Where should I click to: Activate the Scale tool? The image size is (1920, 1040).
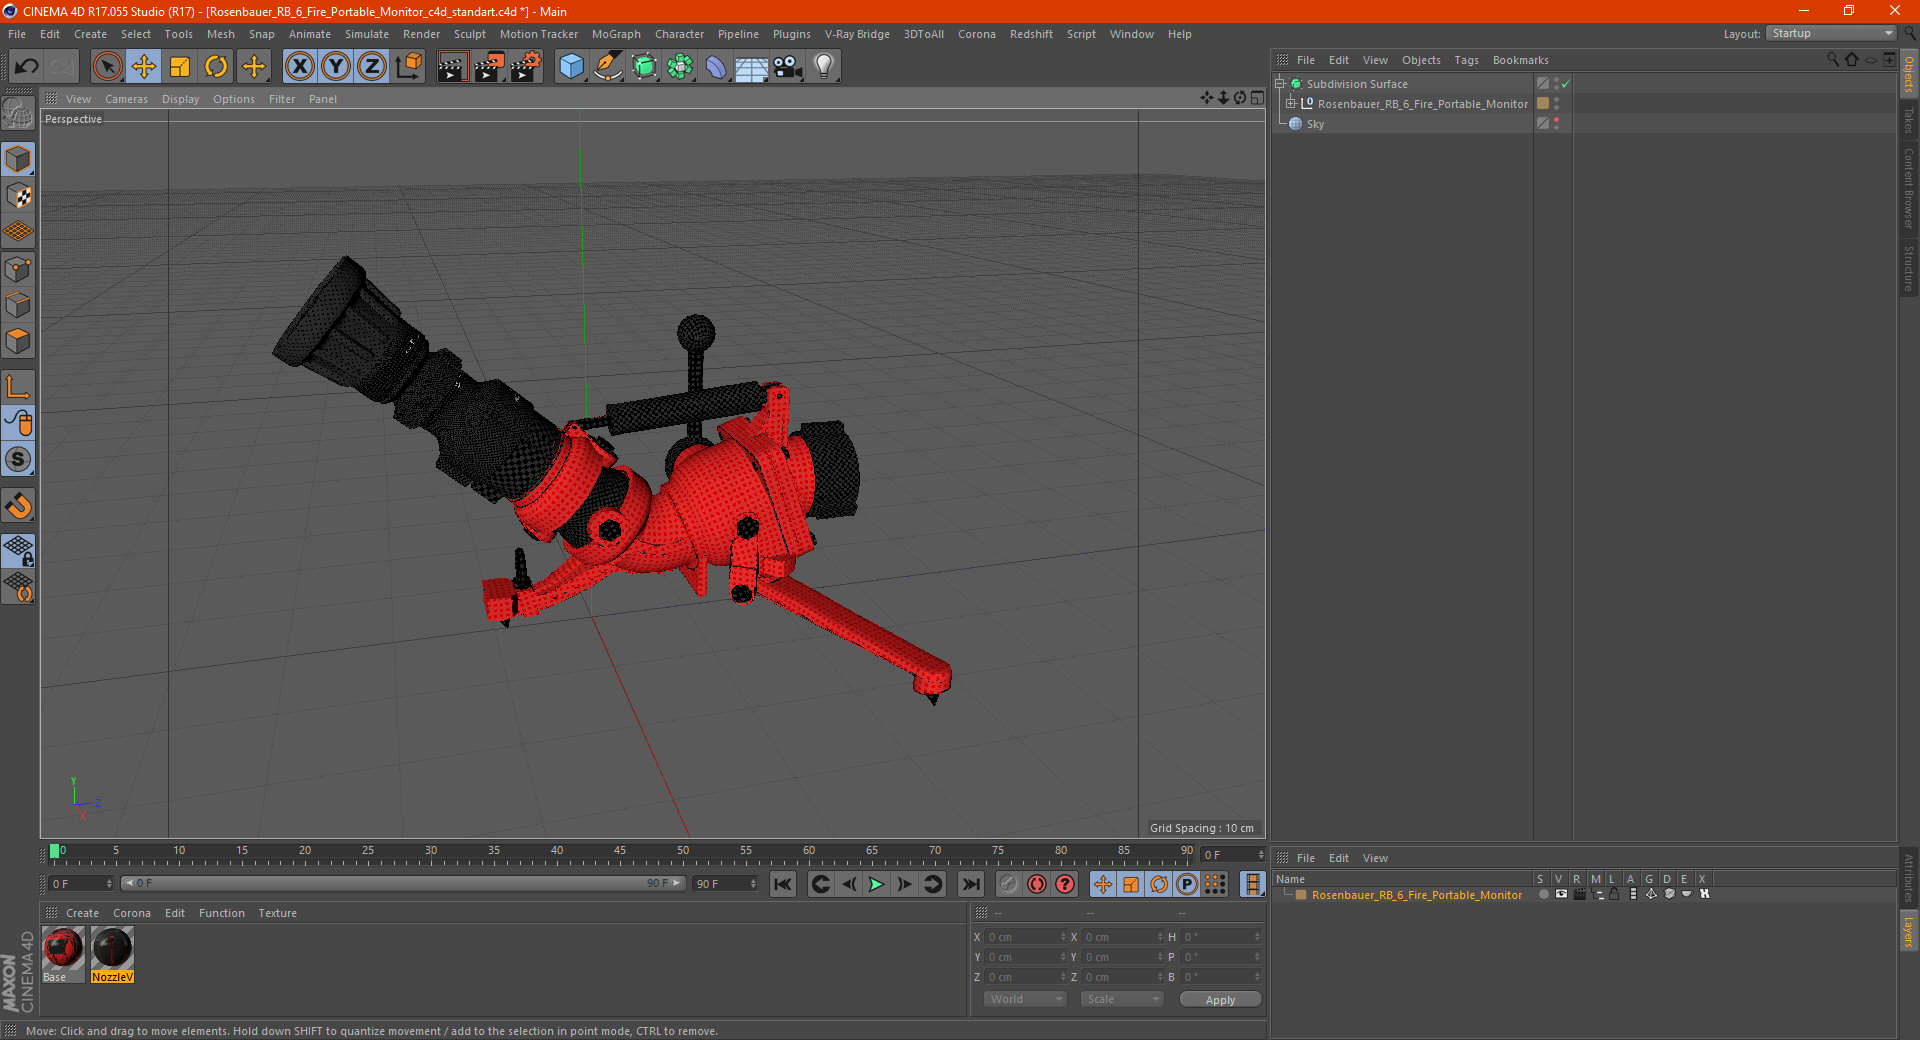(x=180, y=67)
